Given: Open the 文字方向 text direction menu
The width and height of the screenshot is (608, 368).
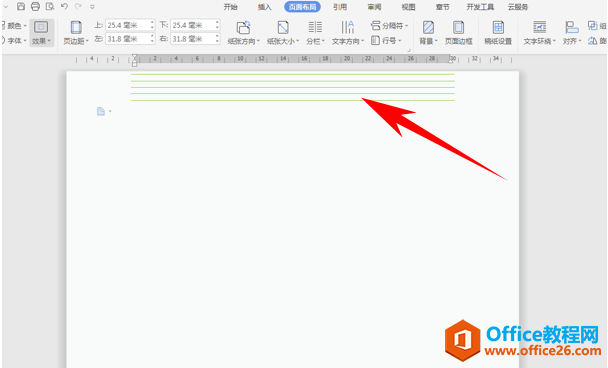Looking at the screenshot, I should (348, 33).
